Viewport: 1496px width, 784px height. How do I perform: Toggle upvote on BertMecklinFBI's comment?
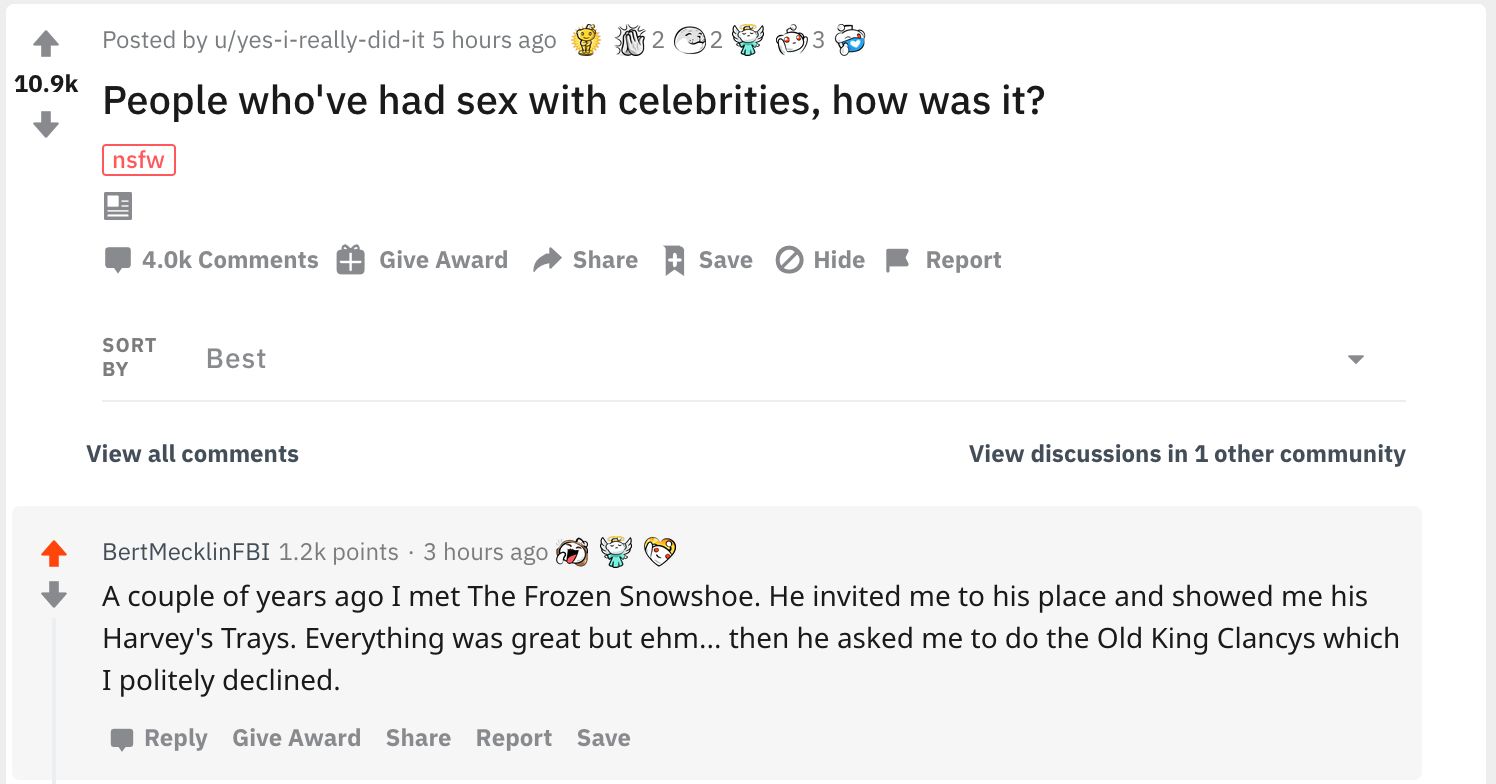(x=54, y=553)
